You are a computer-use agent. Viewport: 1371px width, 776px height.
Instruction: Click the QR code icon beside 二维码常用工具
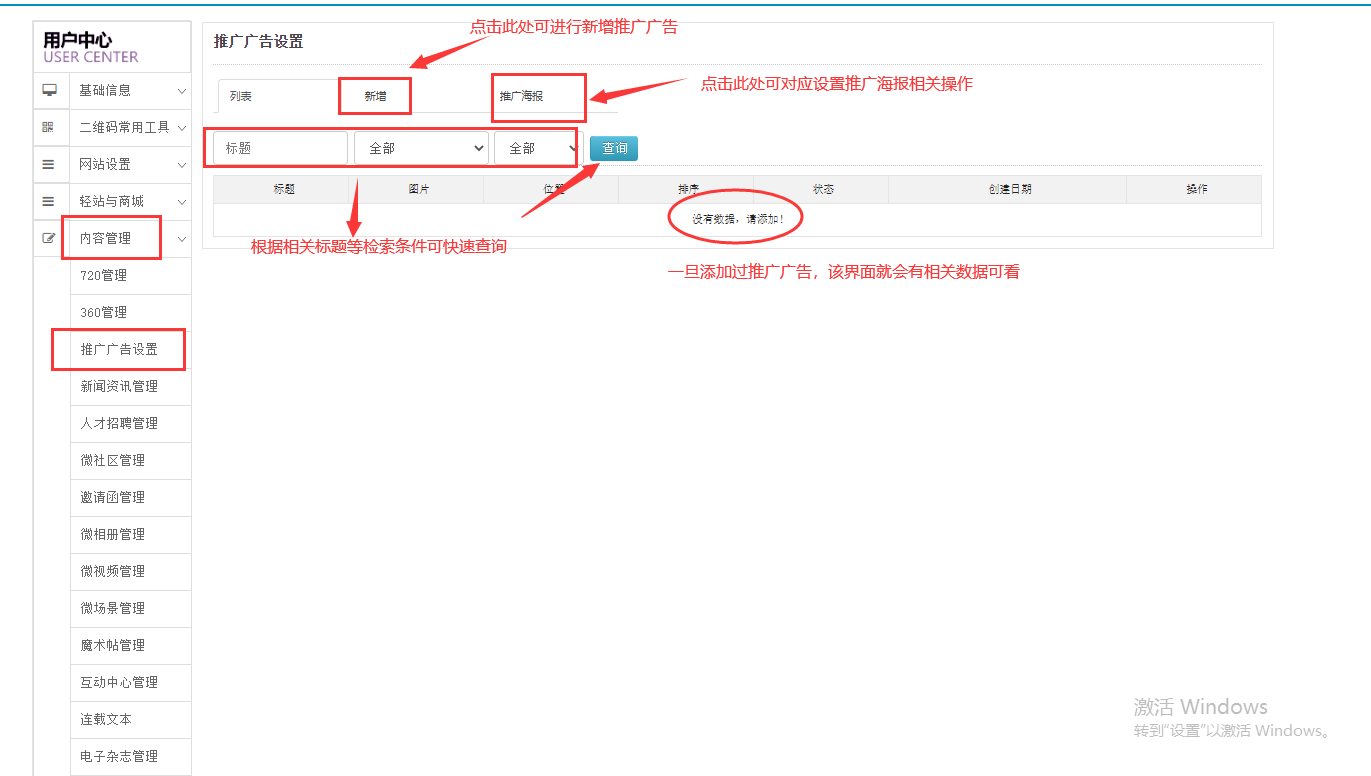[49, 127]
